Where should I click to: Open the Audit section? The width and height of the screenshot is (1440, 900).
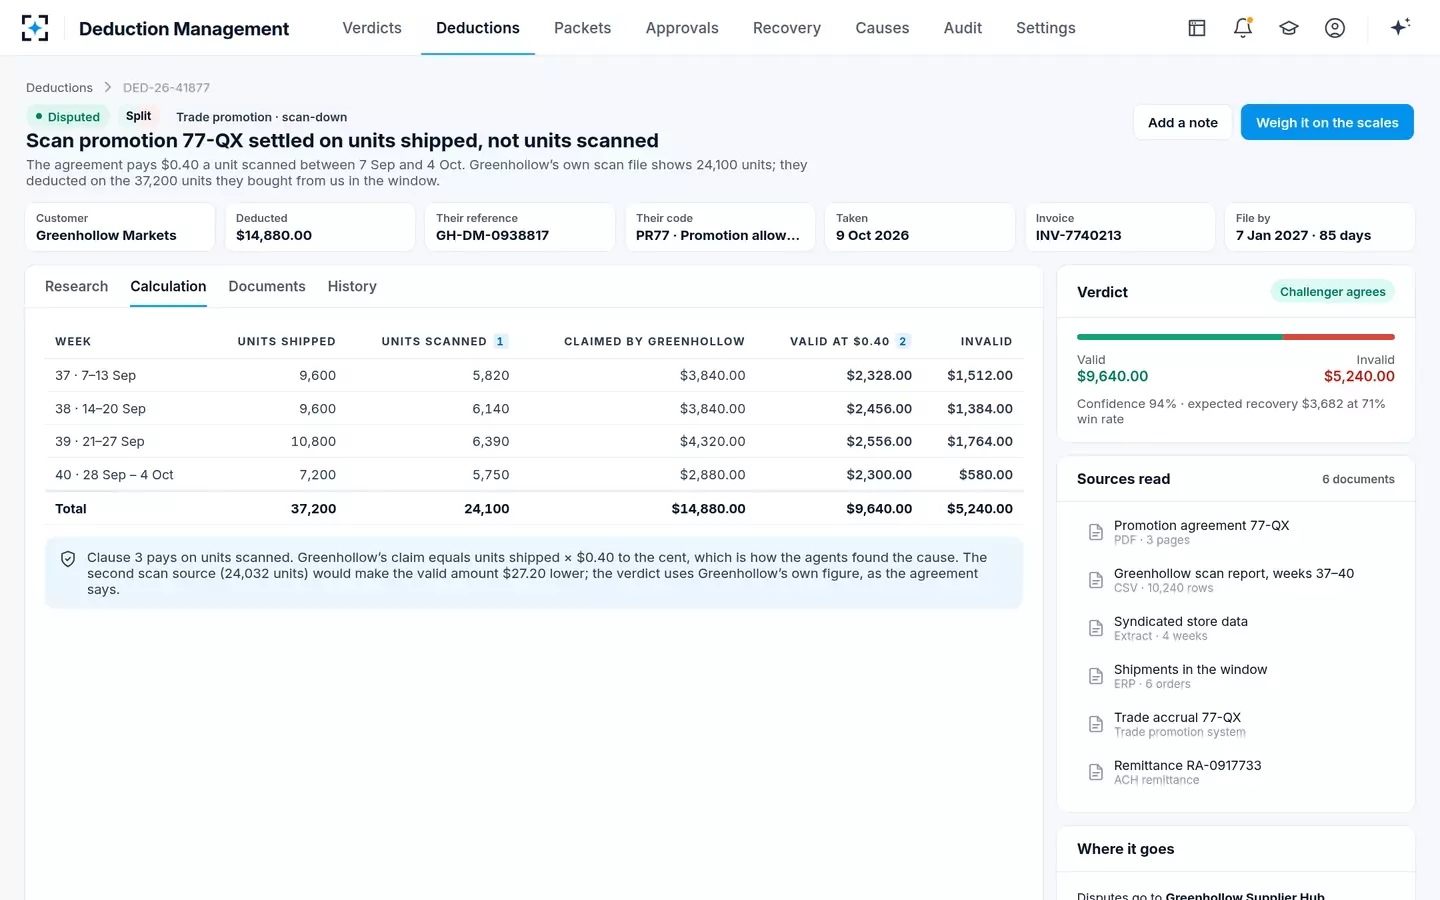click(963, 28)
